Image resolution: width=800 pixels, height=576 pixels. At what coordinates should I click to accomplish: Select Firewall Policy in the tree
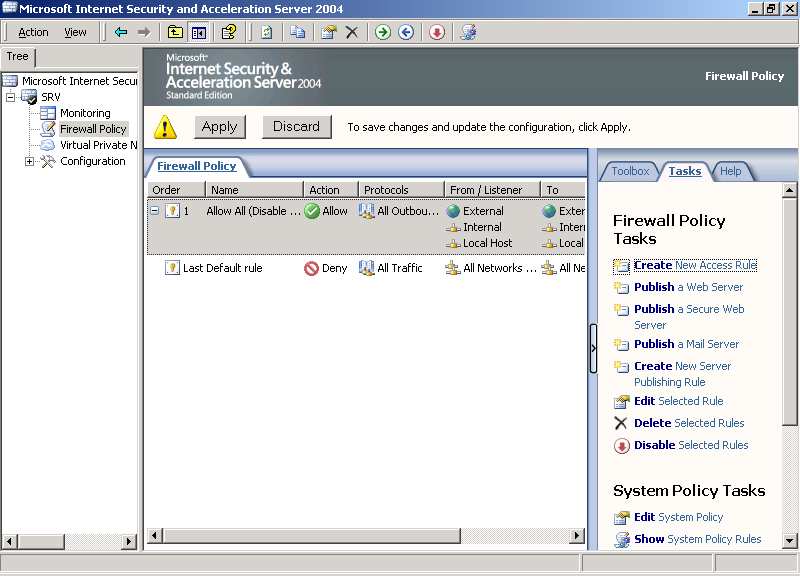pos(93,129)
